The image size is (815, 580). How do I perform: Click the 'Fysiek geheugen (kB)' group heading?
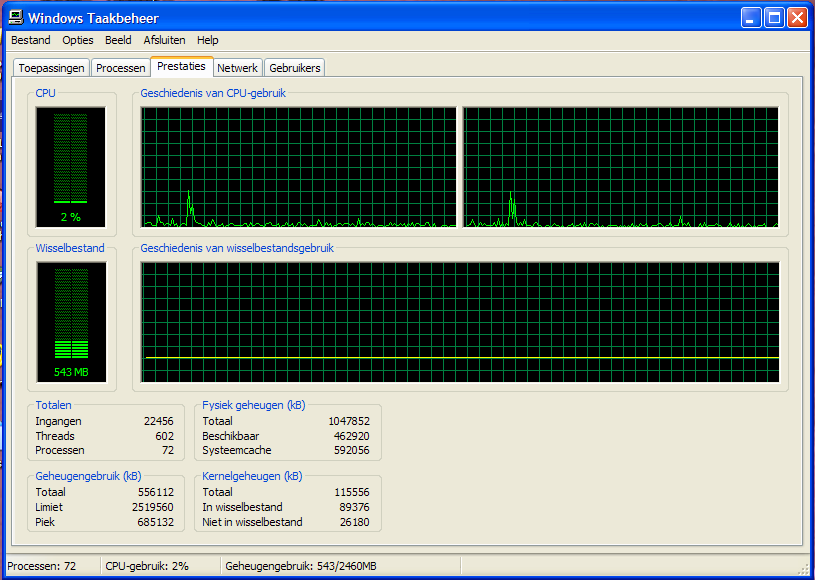[x=254, y=405]
